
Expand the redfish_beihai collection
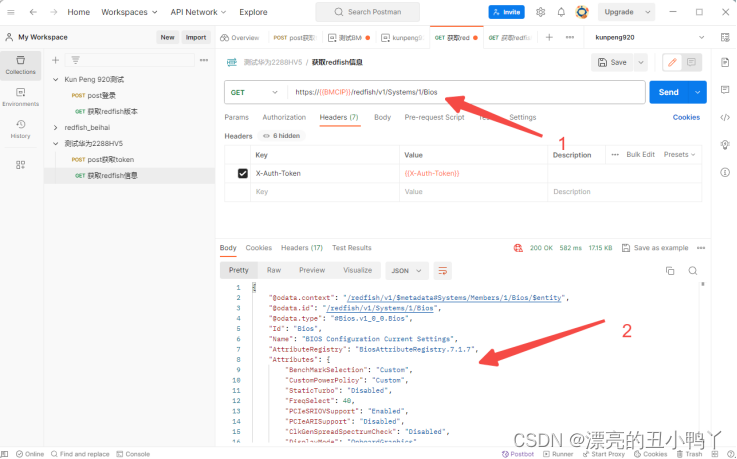click(56, 127)
